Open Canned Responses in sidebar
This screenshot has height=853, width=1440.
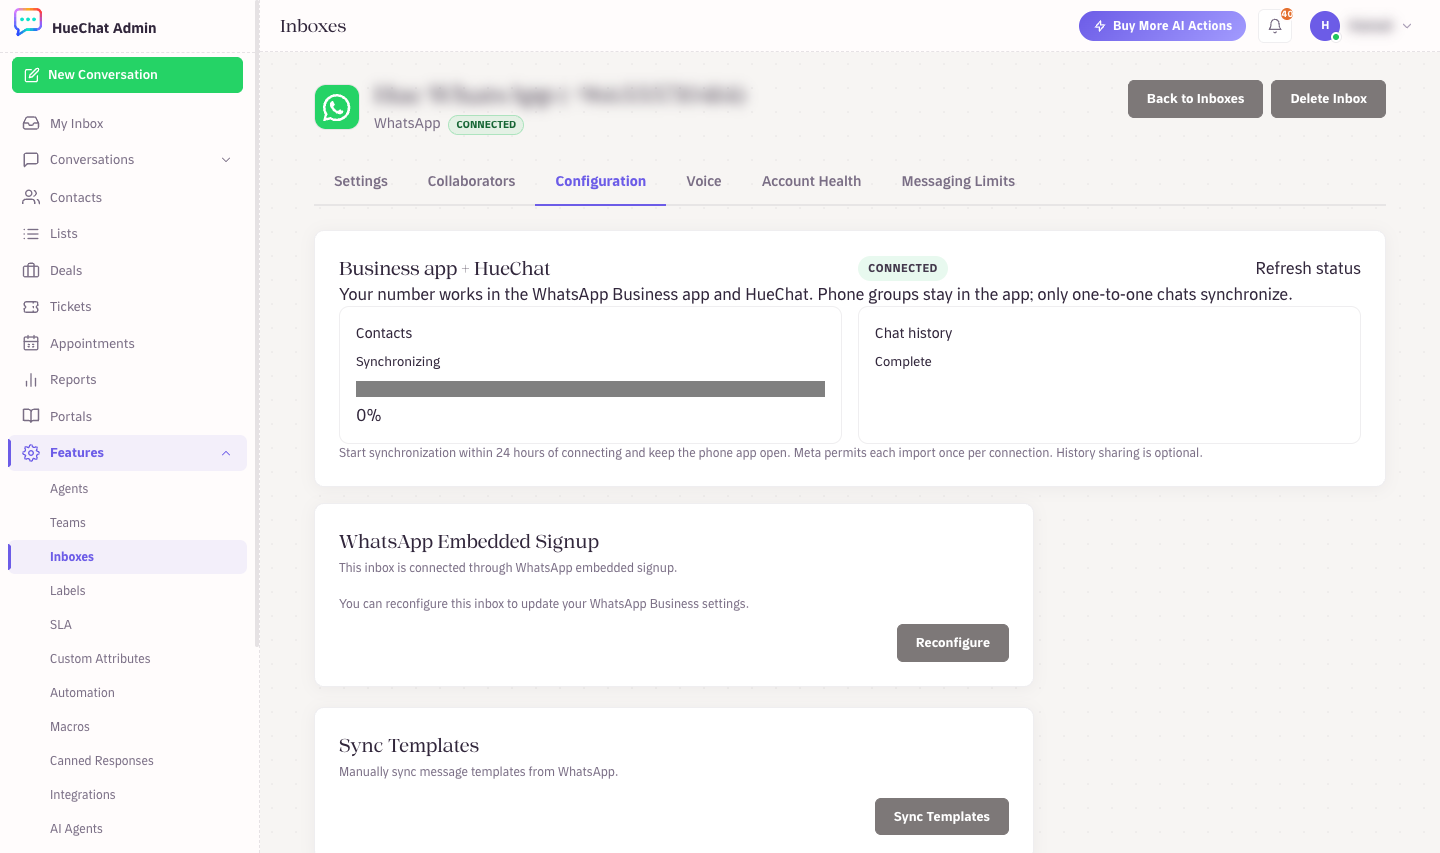tap(102, 761)
